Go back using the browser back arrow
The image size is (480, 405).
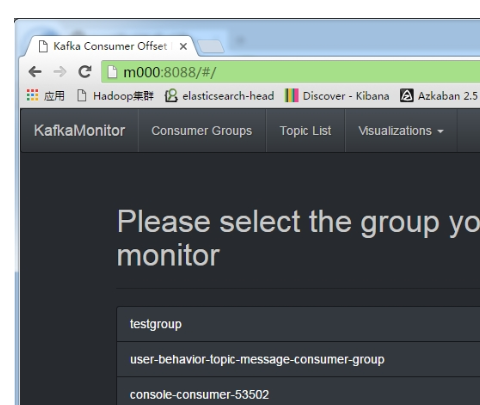tap(35, 72)
